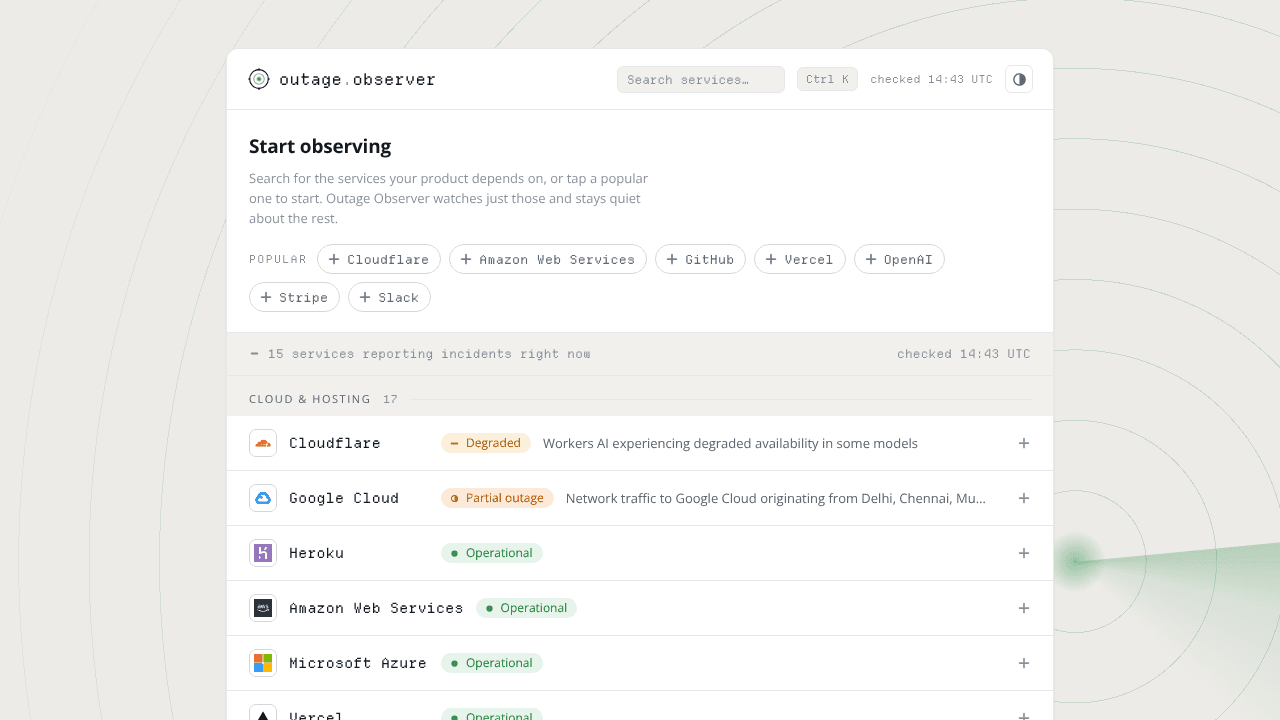Click the Heroku service name

click(316, 553)
